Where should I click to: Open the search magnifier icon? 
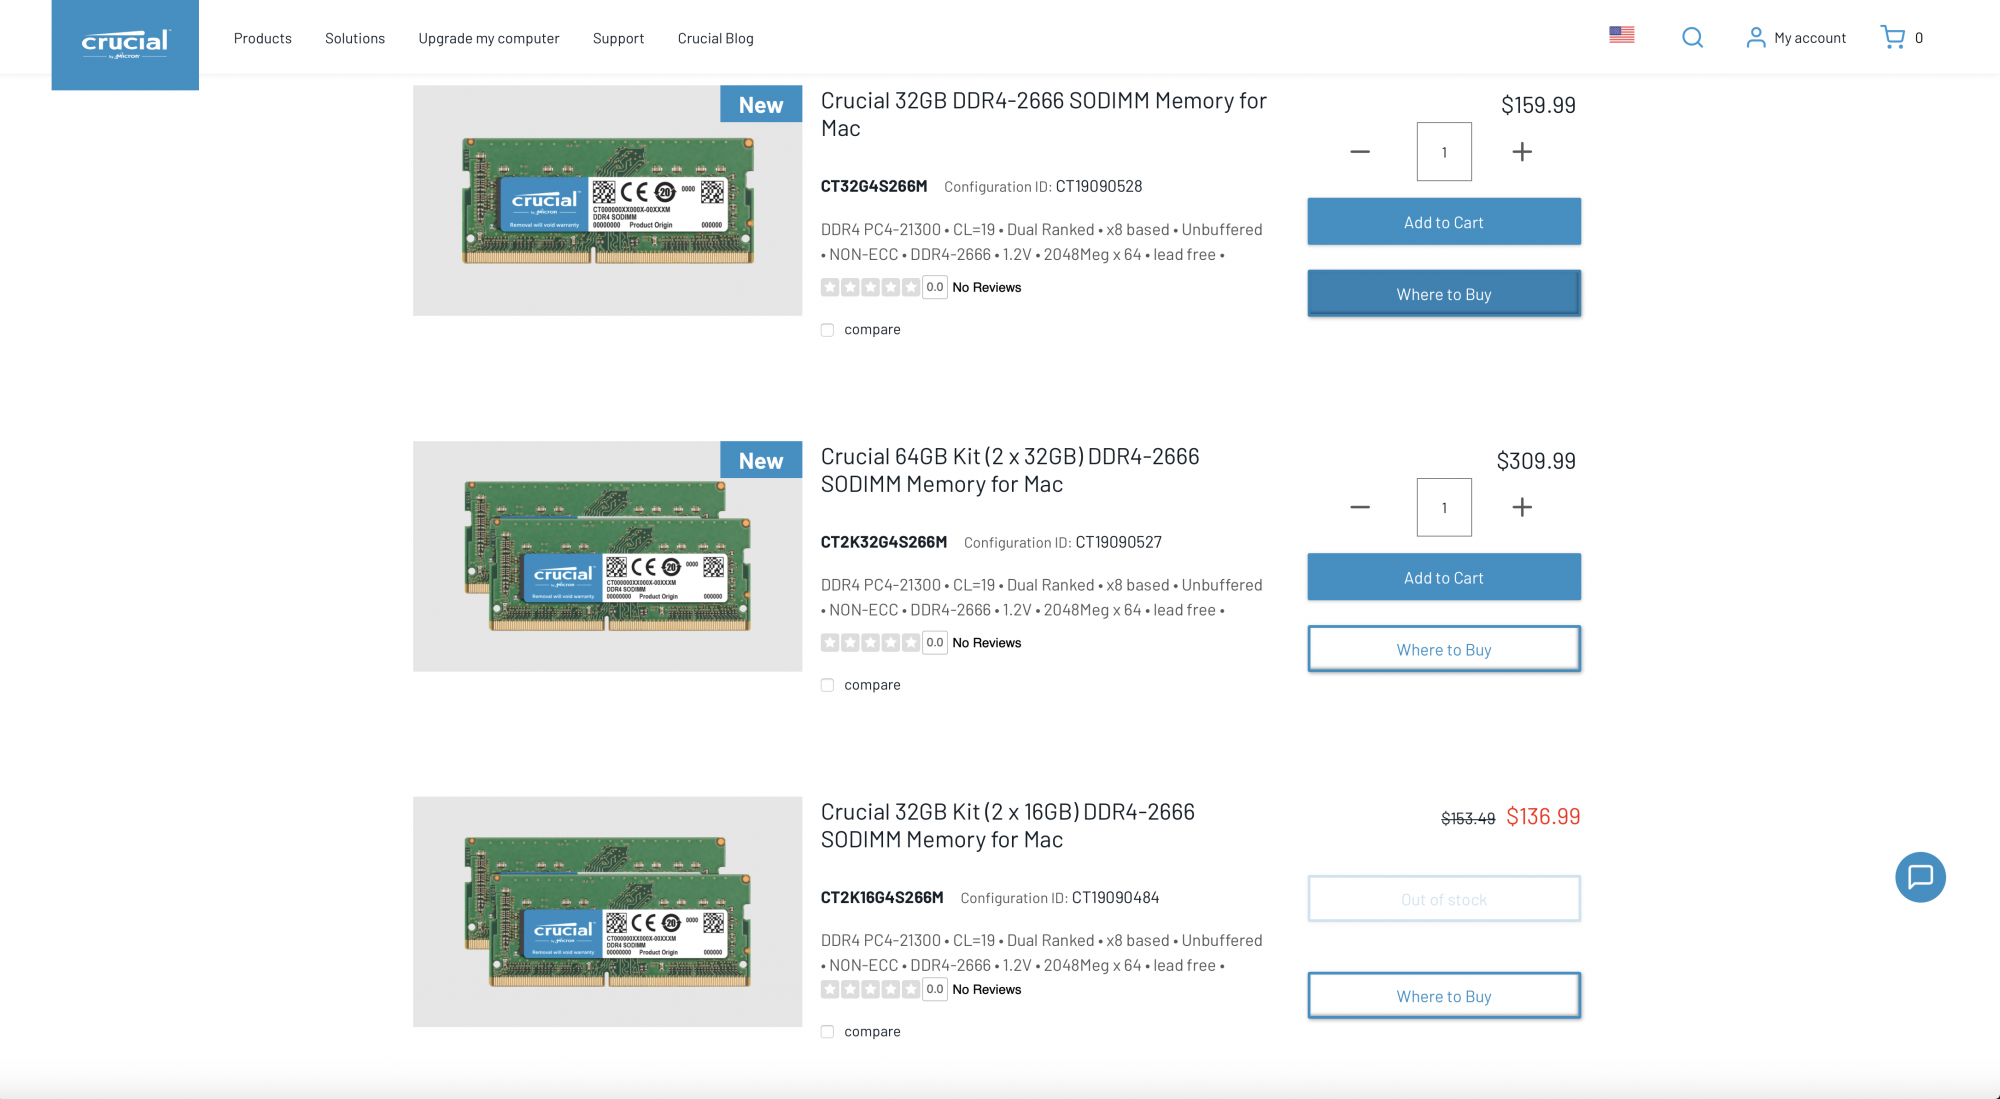pos(1692,37)
